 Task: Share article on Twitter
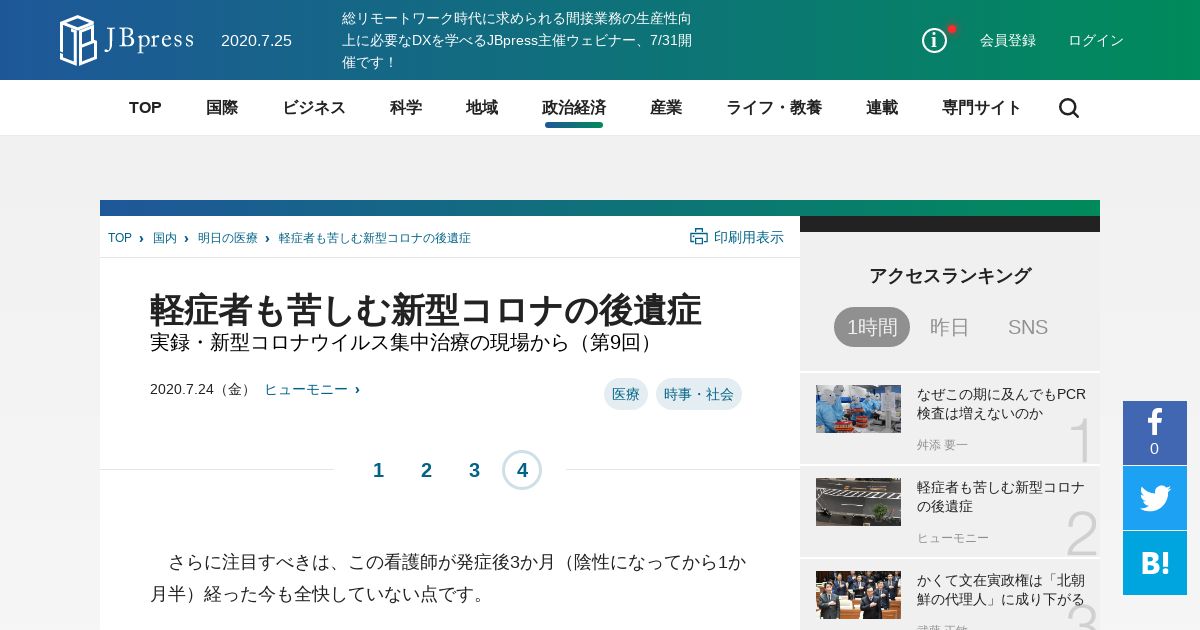(1155, 498)
